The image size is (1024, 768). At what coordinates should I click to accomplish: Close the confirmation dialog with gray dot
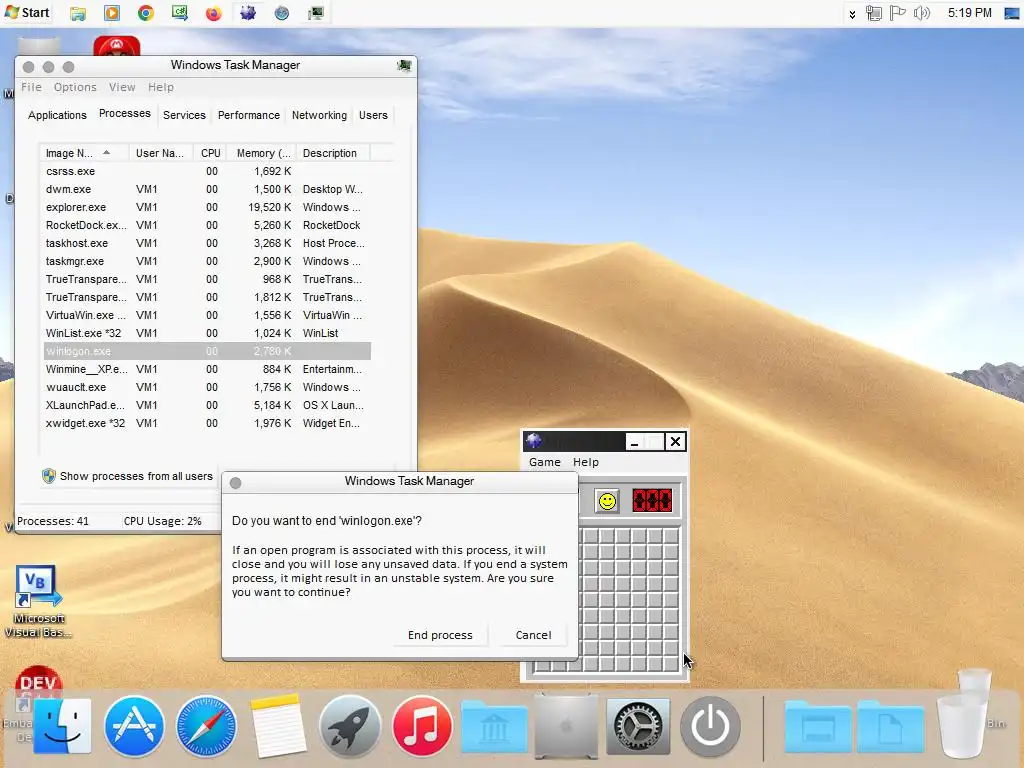[x=236, y=483]
